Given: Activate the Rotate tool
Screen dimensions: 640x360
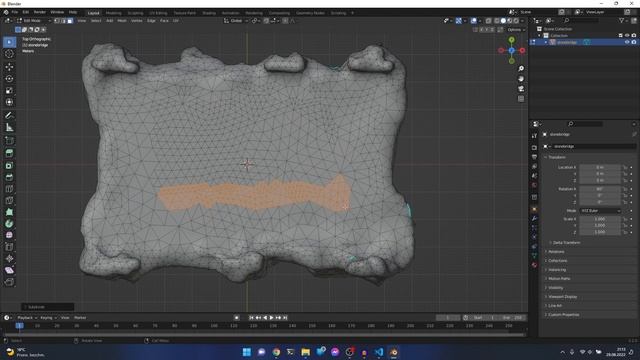Looking at the screenshot, I should tap(9, 79).
